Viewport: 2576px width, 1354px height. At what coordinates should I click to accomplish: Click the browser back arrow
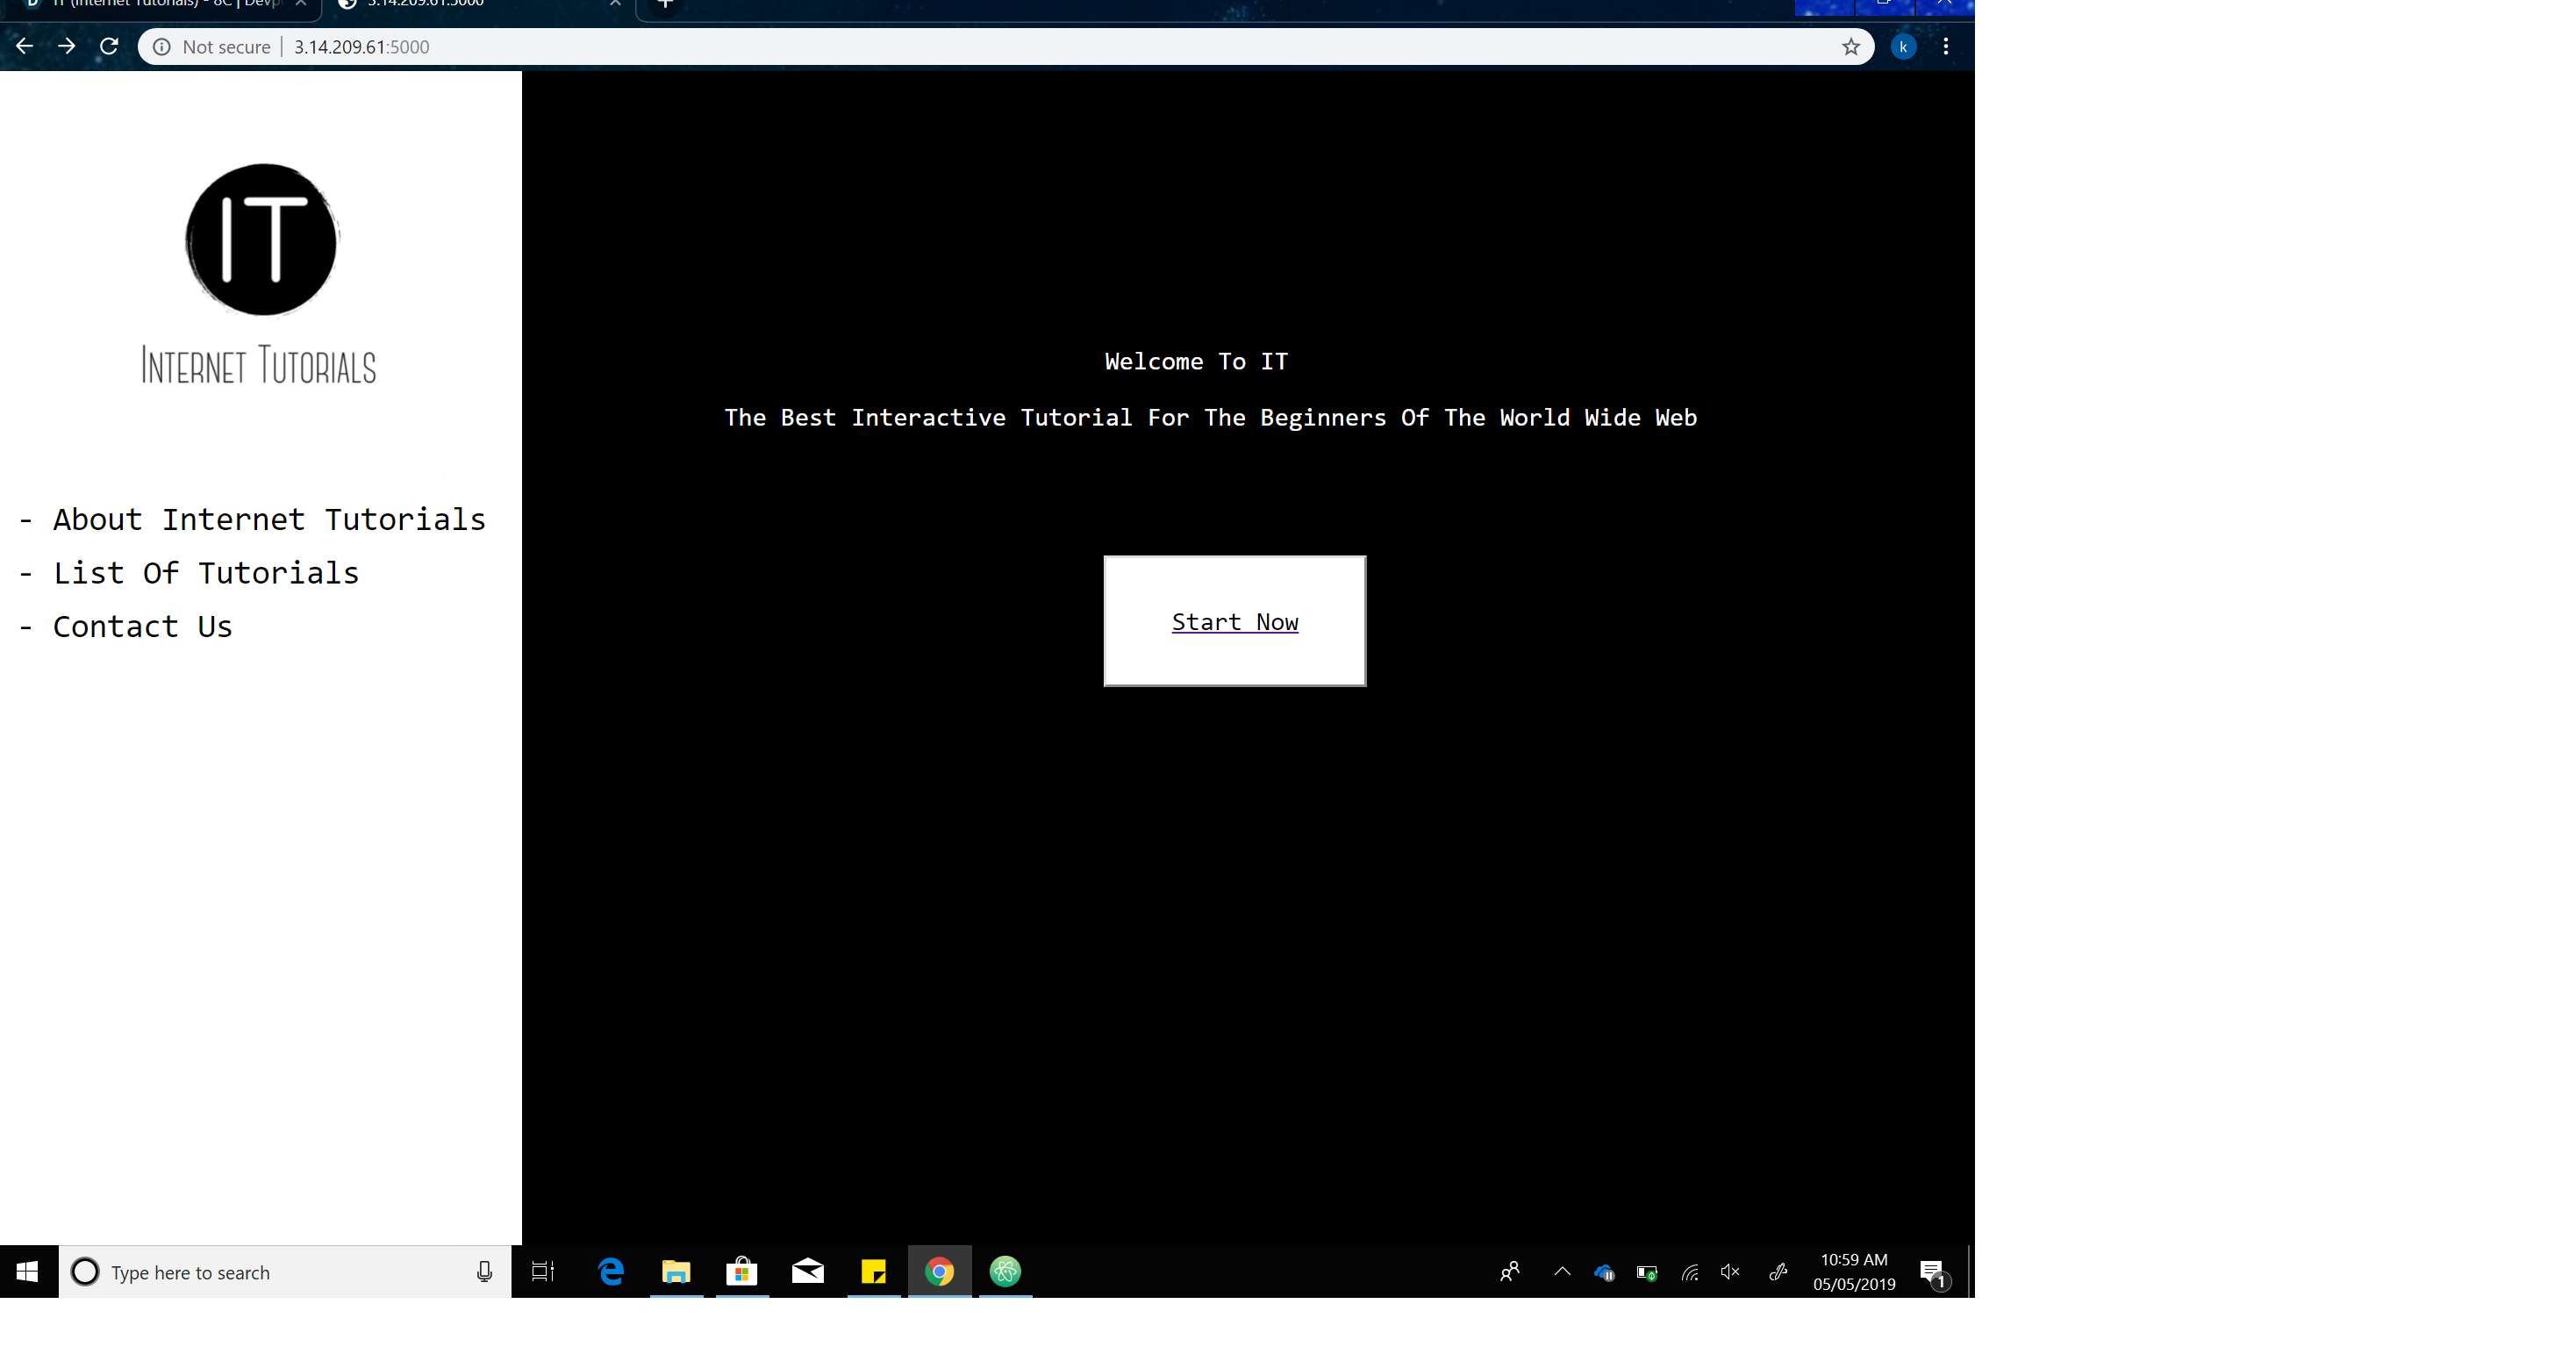point(25,46)
